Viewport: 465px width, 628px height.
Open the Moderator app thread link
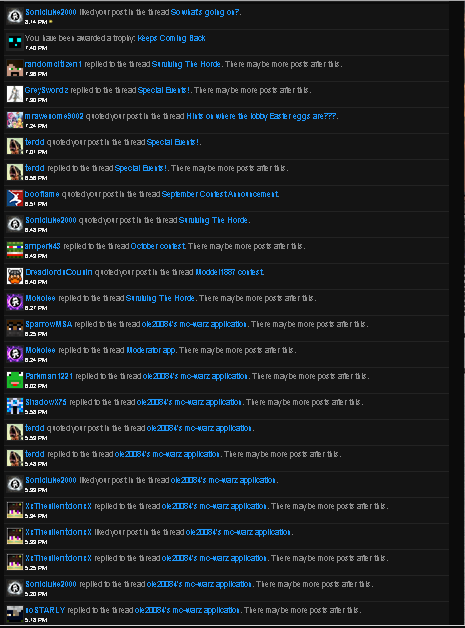click(x=151, y=350)
